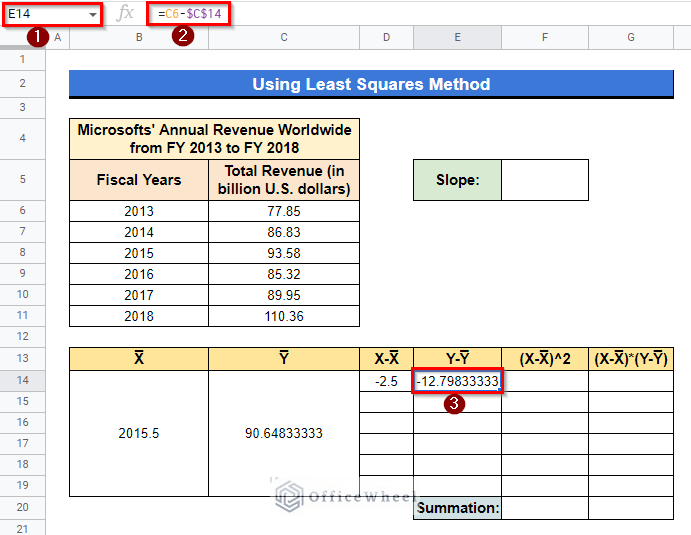Select column B header
The height and width of the screenshot is (535, 691).
tap(139, 37)
